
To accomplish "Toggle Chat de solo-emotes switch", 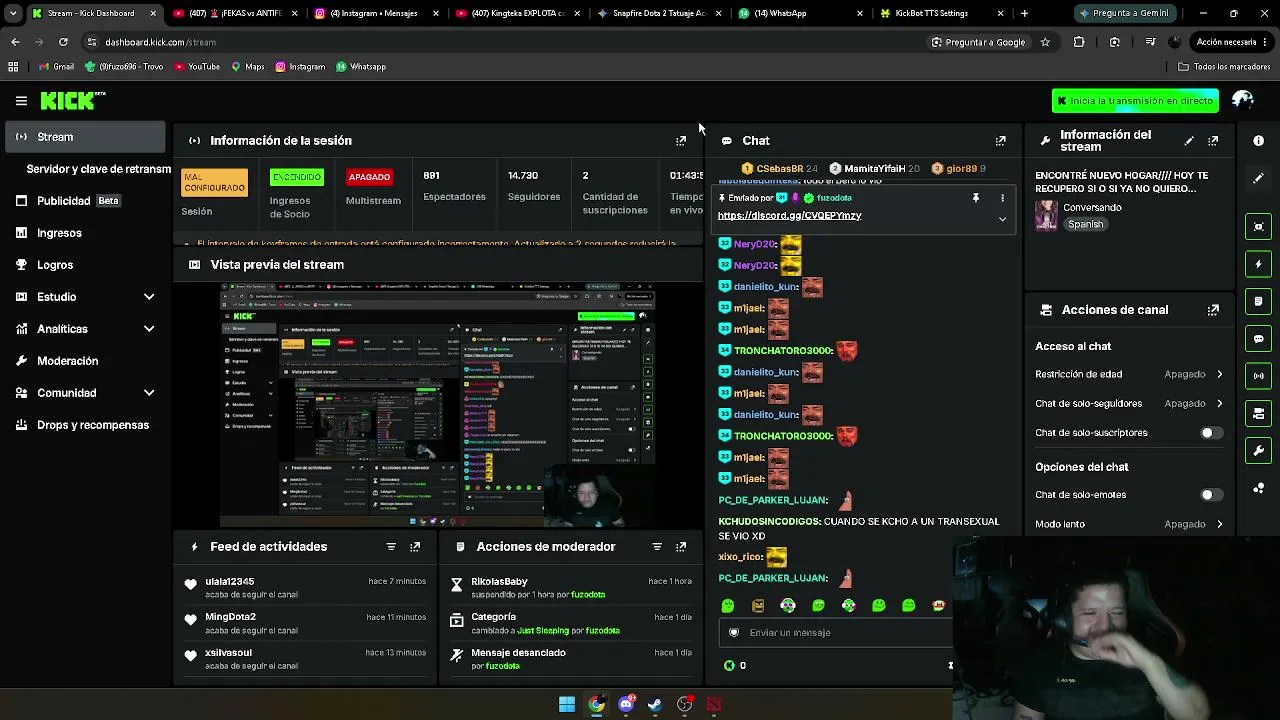I will click(x=1211, y=495).
